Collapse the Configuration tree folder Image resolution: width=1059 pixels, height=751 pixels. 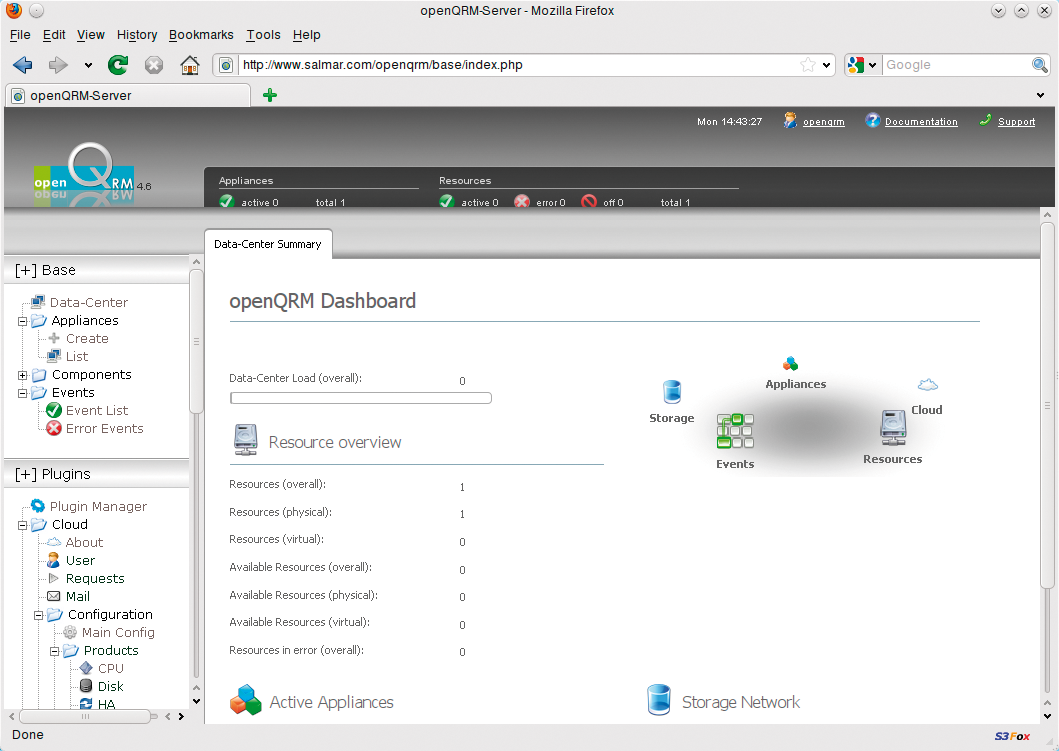[38, 615]
